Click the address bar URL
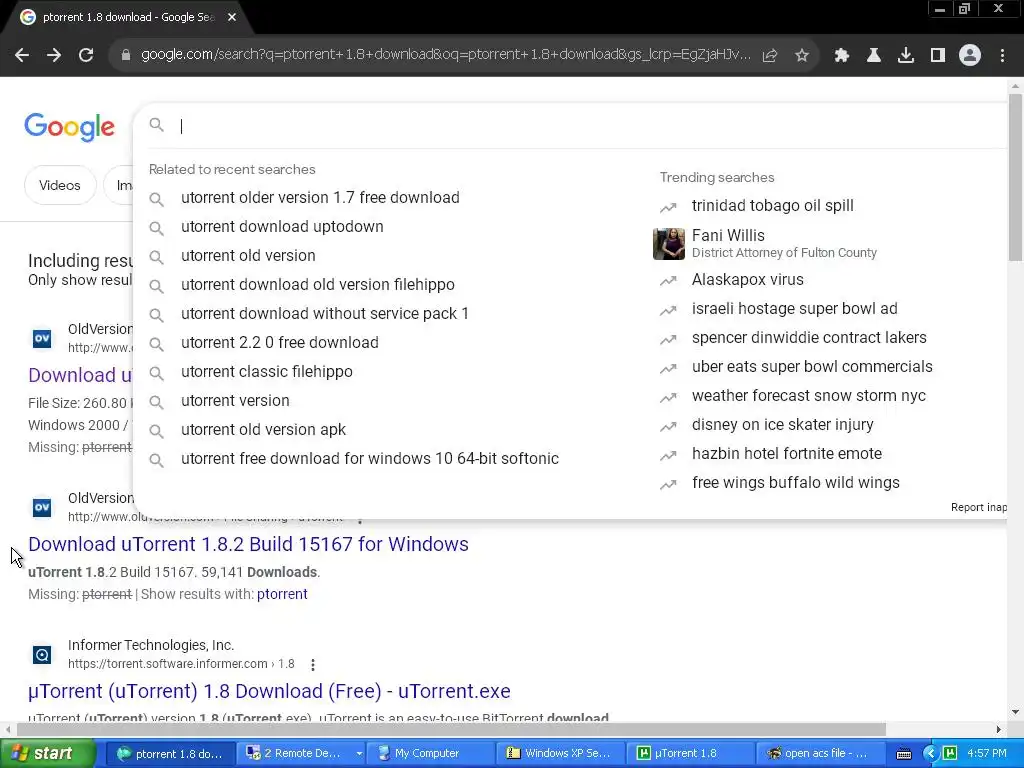This screenshot has height=768, width=1024. pos(445,55)
